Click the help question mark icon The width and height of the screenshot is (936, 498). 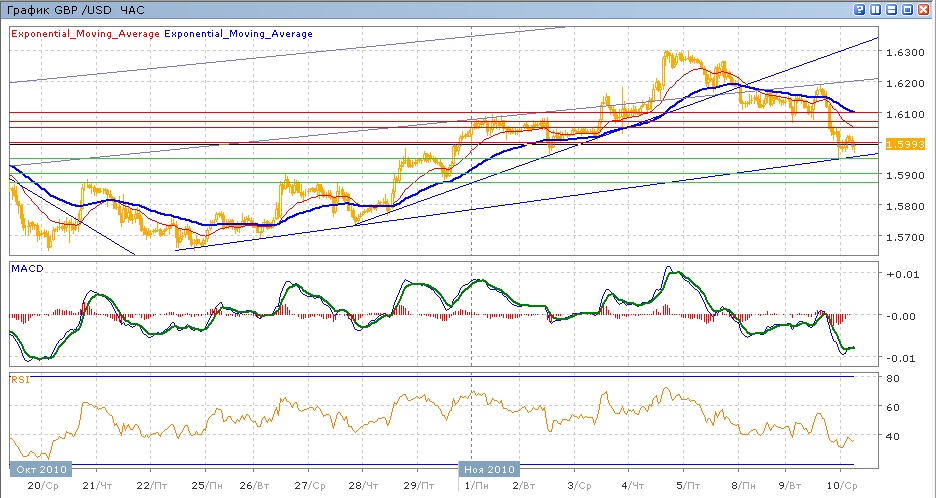[860, 9]
